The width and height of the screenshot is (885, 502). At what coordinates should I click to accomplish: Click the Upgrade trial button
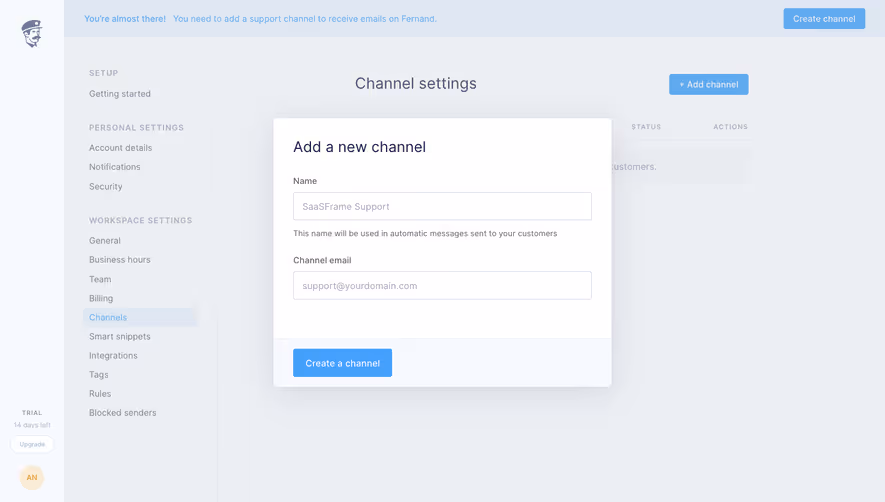click(32, 444)
